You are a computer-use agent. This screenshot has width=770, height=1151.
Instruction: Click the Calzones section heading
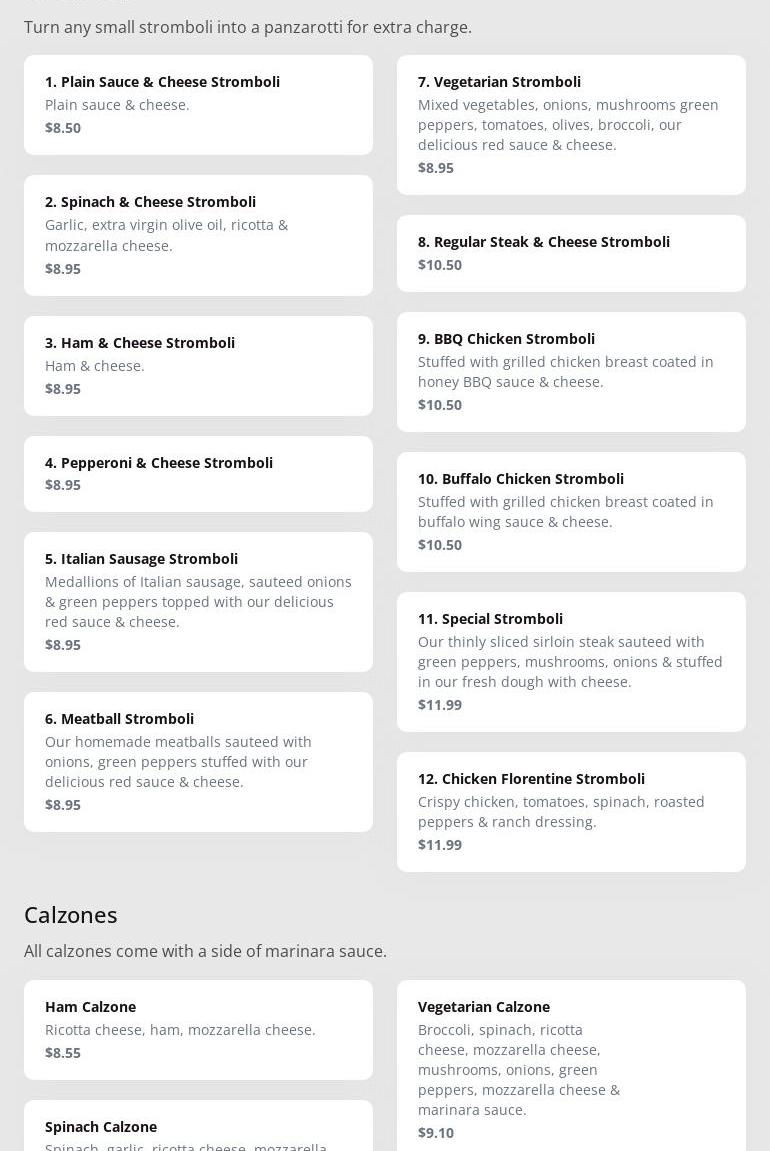(x=70, y=915)
